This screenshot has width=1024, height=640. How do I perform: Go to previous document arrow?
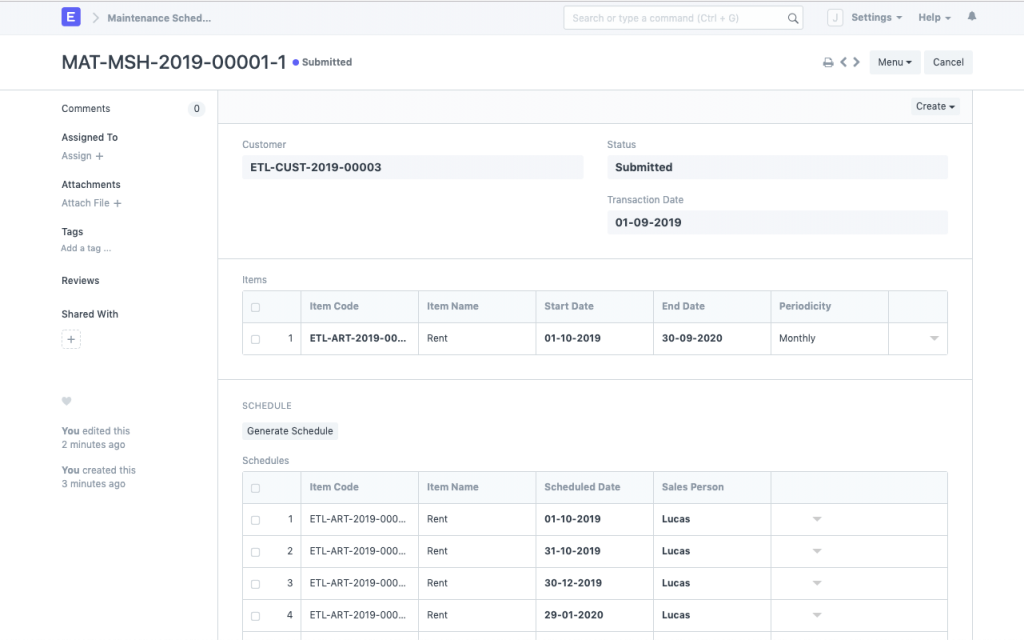click(x=844, y=62)
